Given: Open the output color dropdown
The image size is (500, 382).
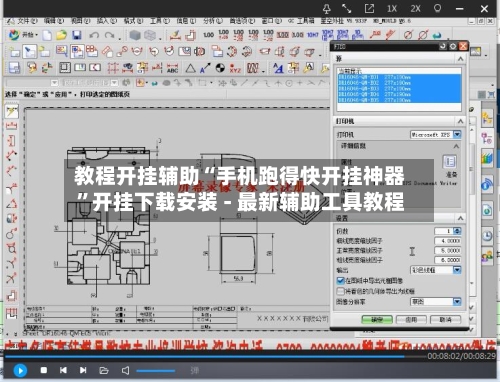Looking at the screenshot, I should pos(457,270).
